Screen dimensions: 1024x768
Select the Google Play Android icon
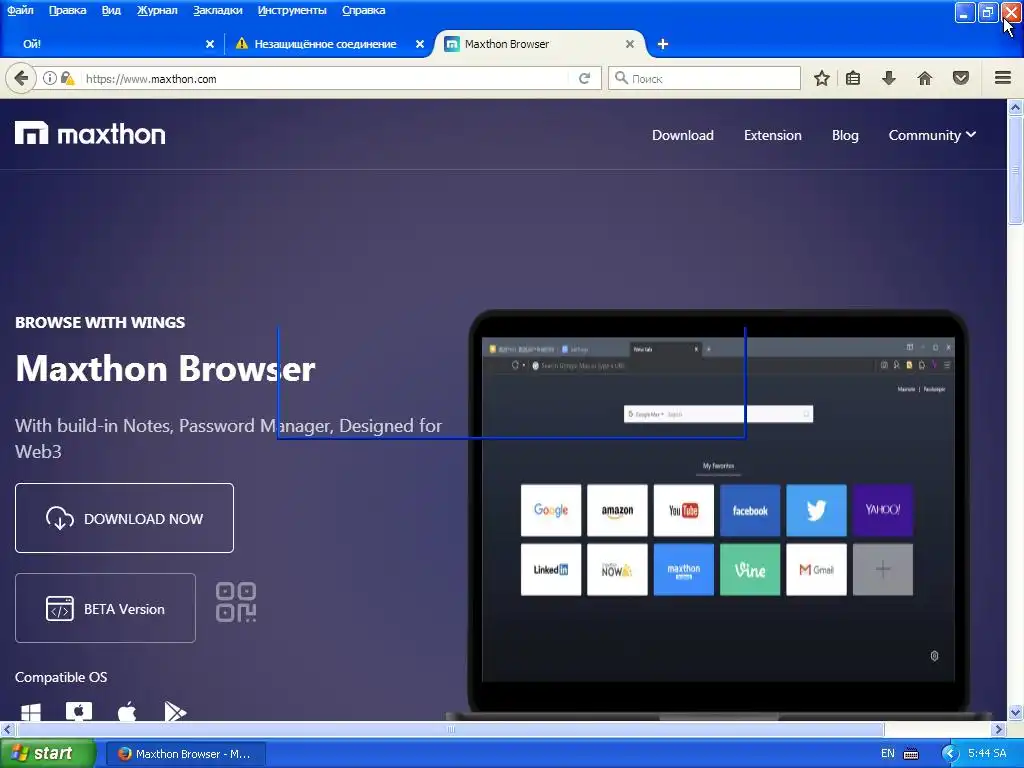[175, 711]
